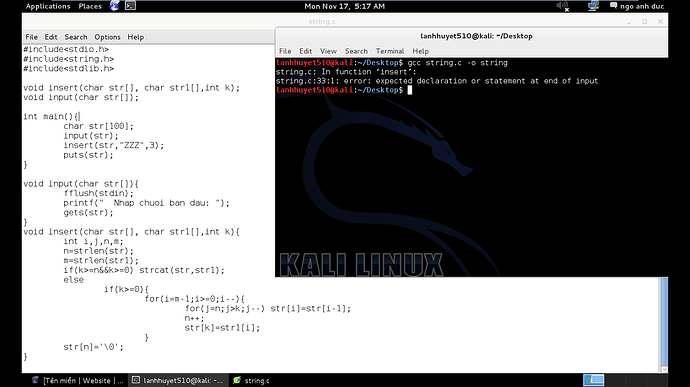Viewport: 690px width, 387px height.
Task: Minimize the string.c editor window
Action: 629,22
